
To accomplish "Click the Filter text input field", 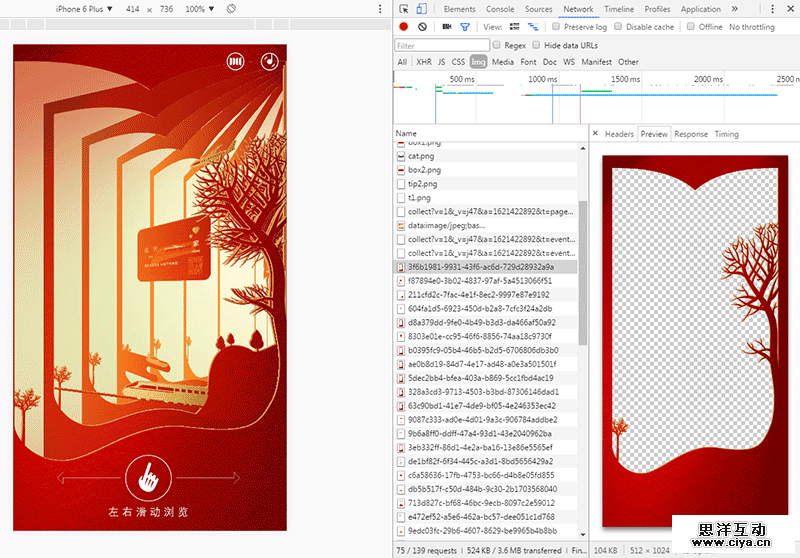I will point(441,45).
